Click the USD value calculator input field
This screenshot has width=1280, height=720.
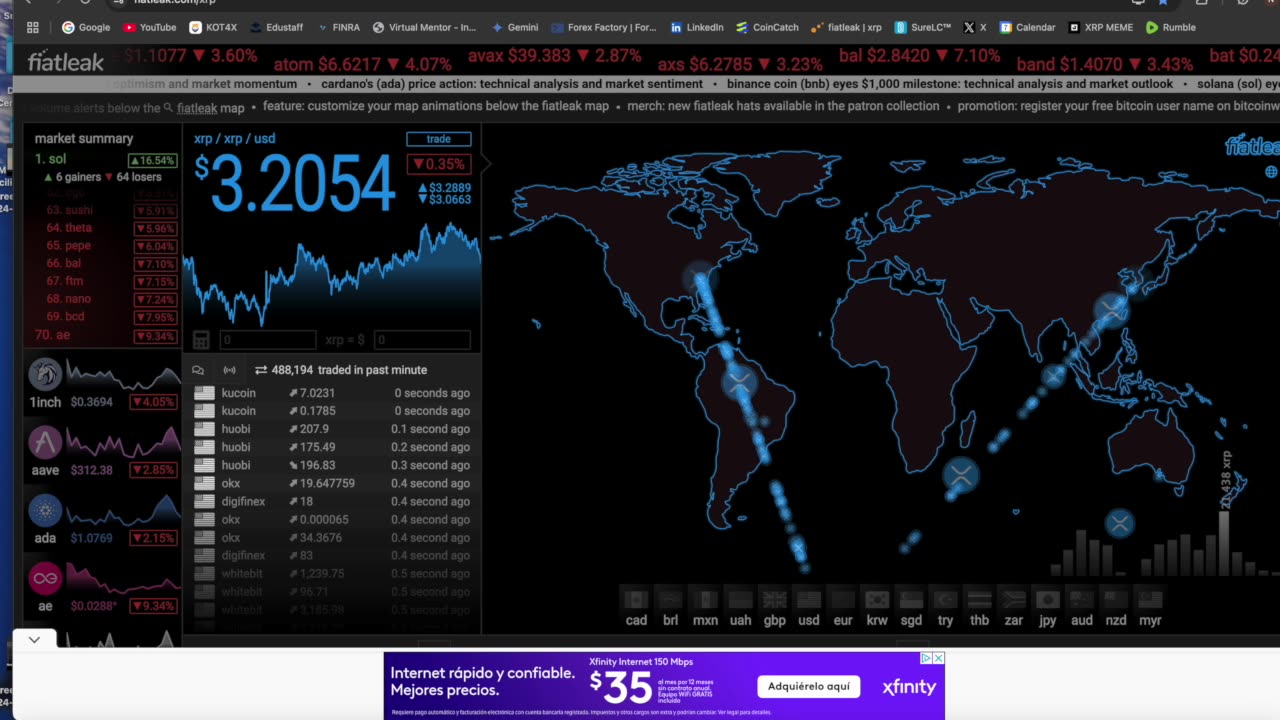pos(422,340)
